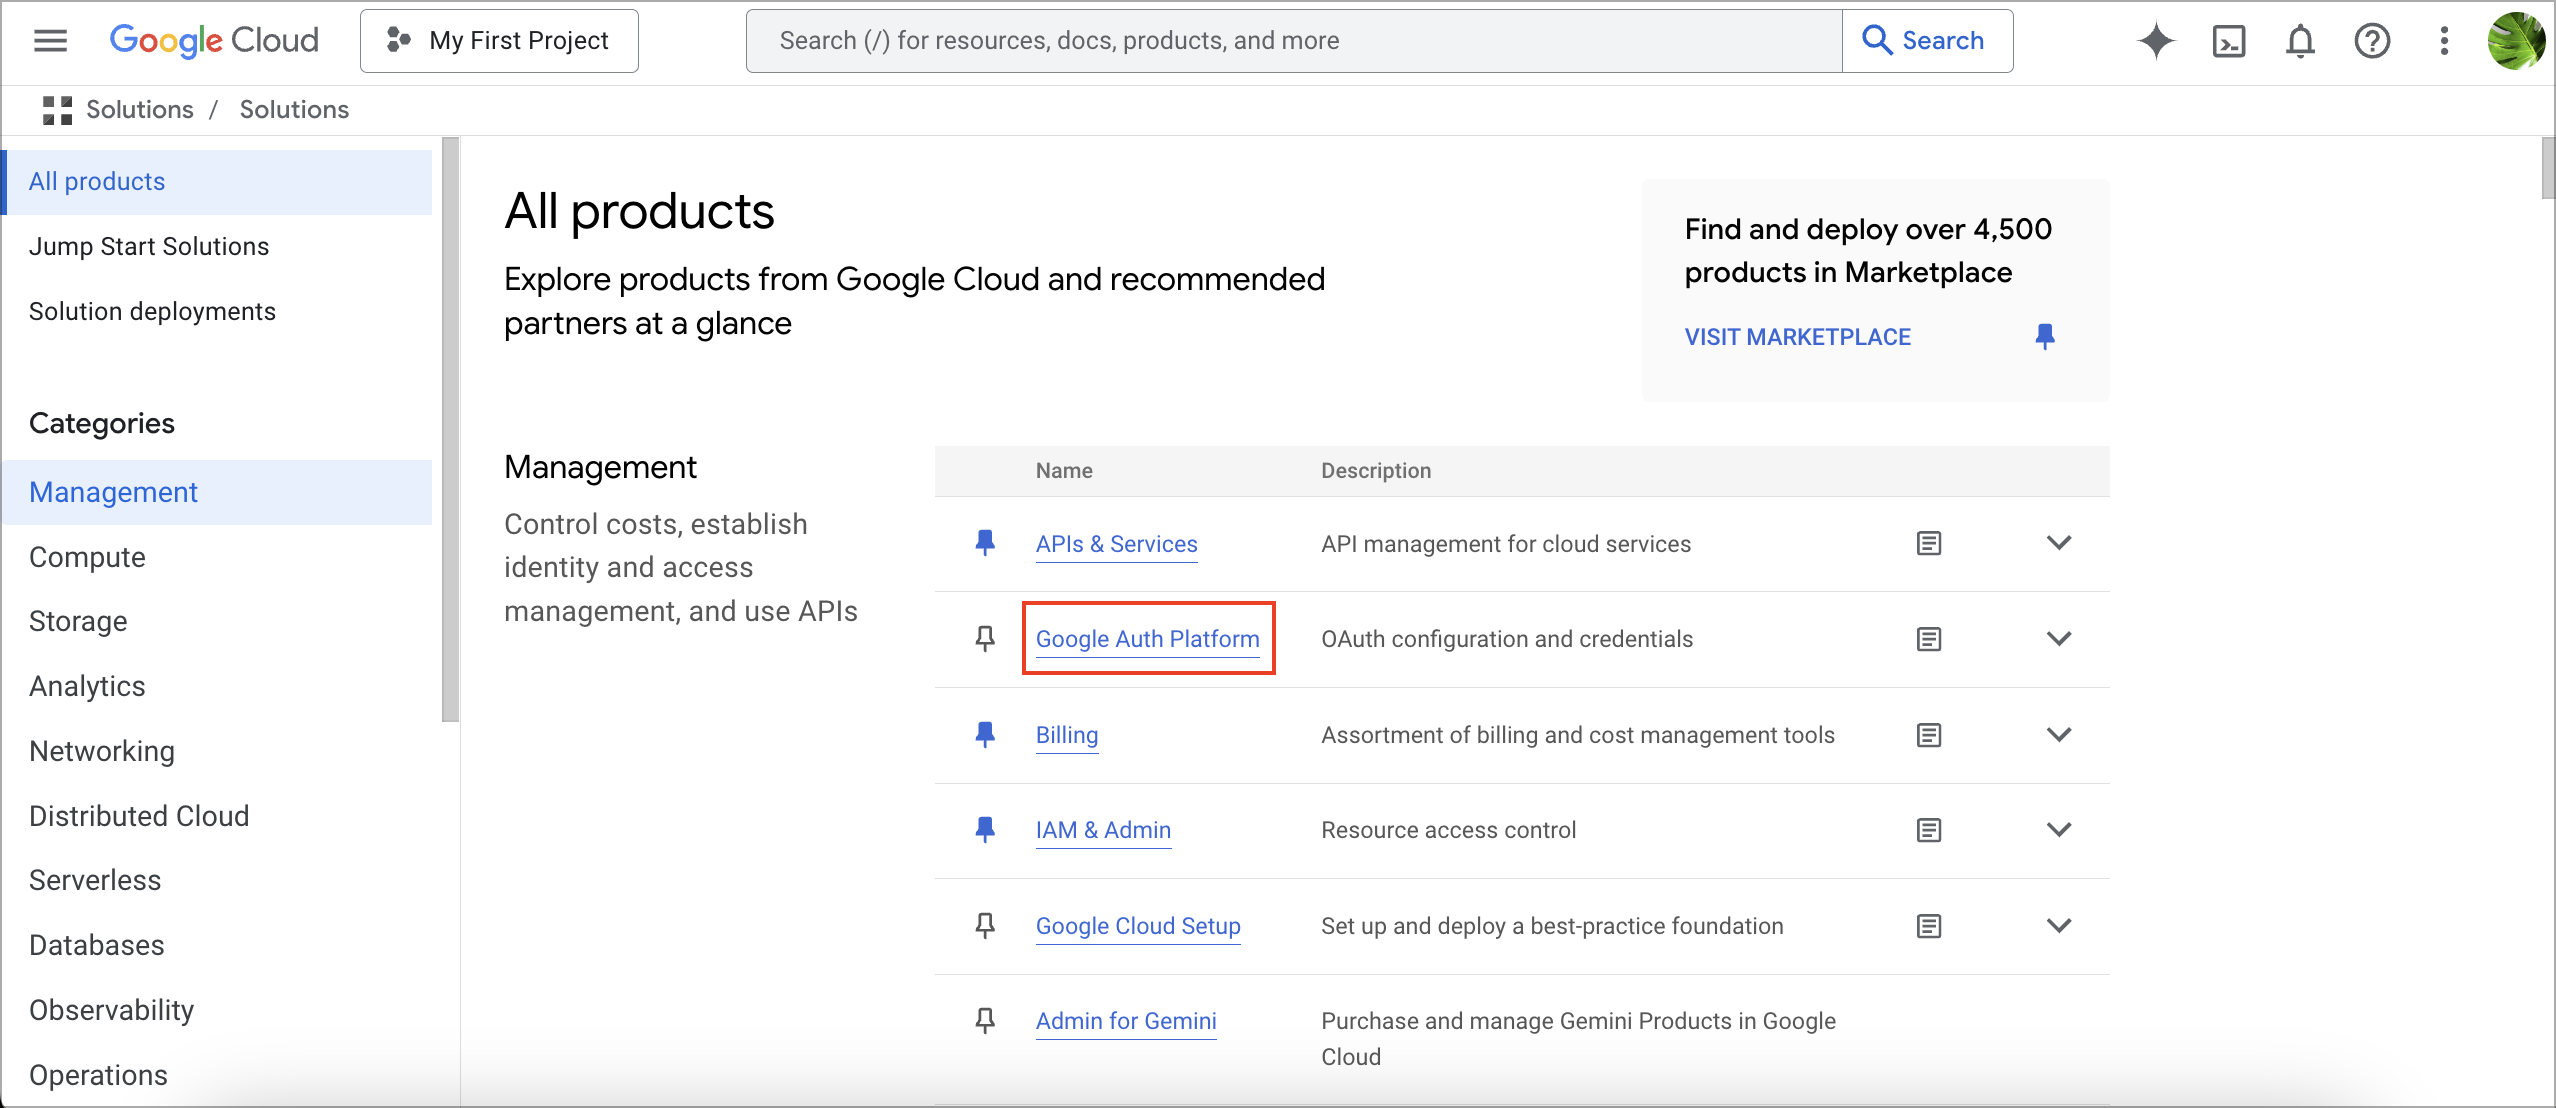Screen dimensions: 2556x1108
Task: Expand the Billing row
Action: point(2059,734)
